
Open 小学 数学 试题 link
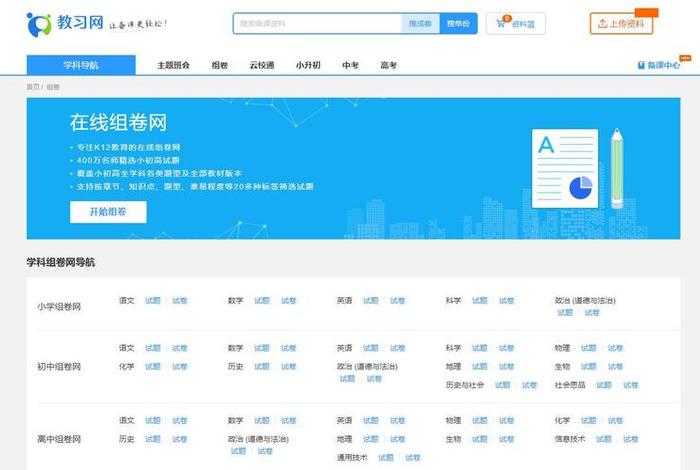click(x=262, y=300)
